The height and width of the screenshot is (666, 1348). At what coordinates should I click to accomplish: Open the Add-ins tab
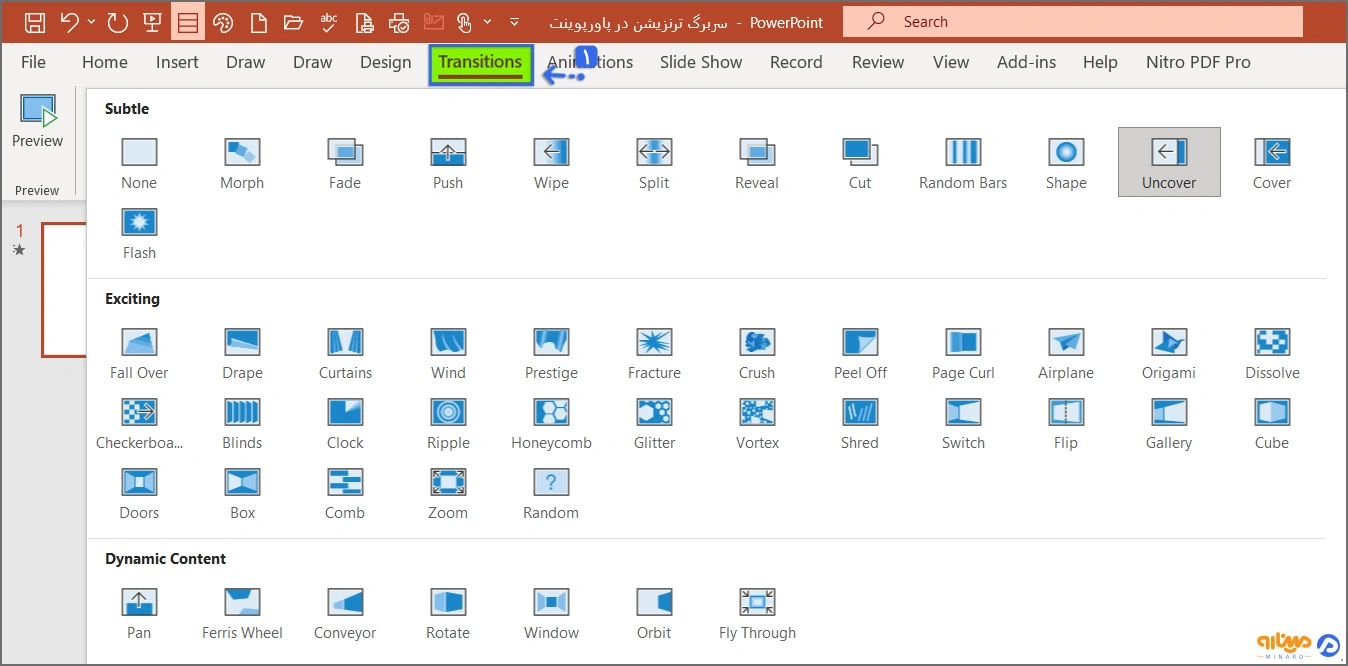(x=1027, y=62)
